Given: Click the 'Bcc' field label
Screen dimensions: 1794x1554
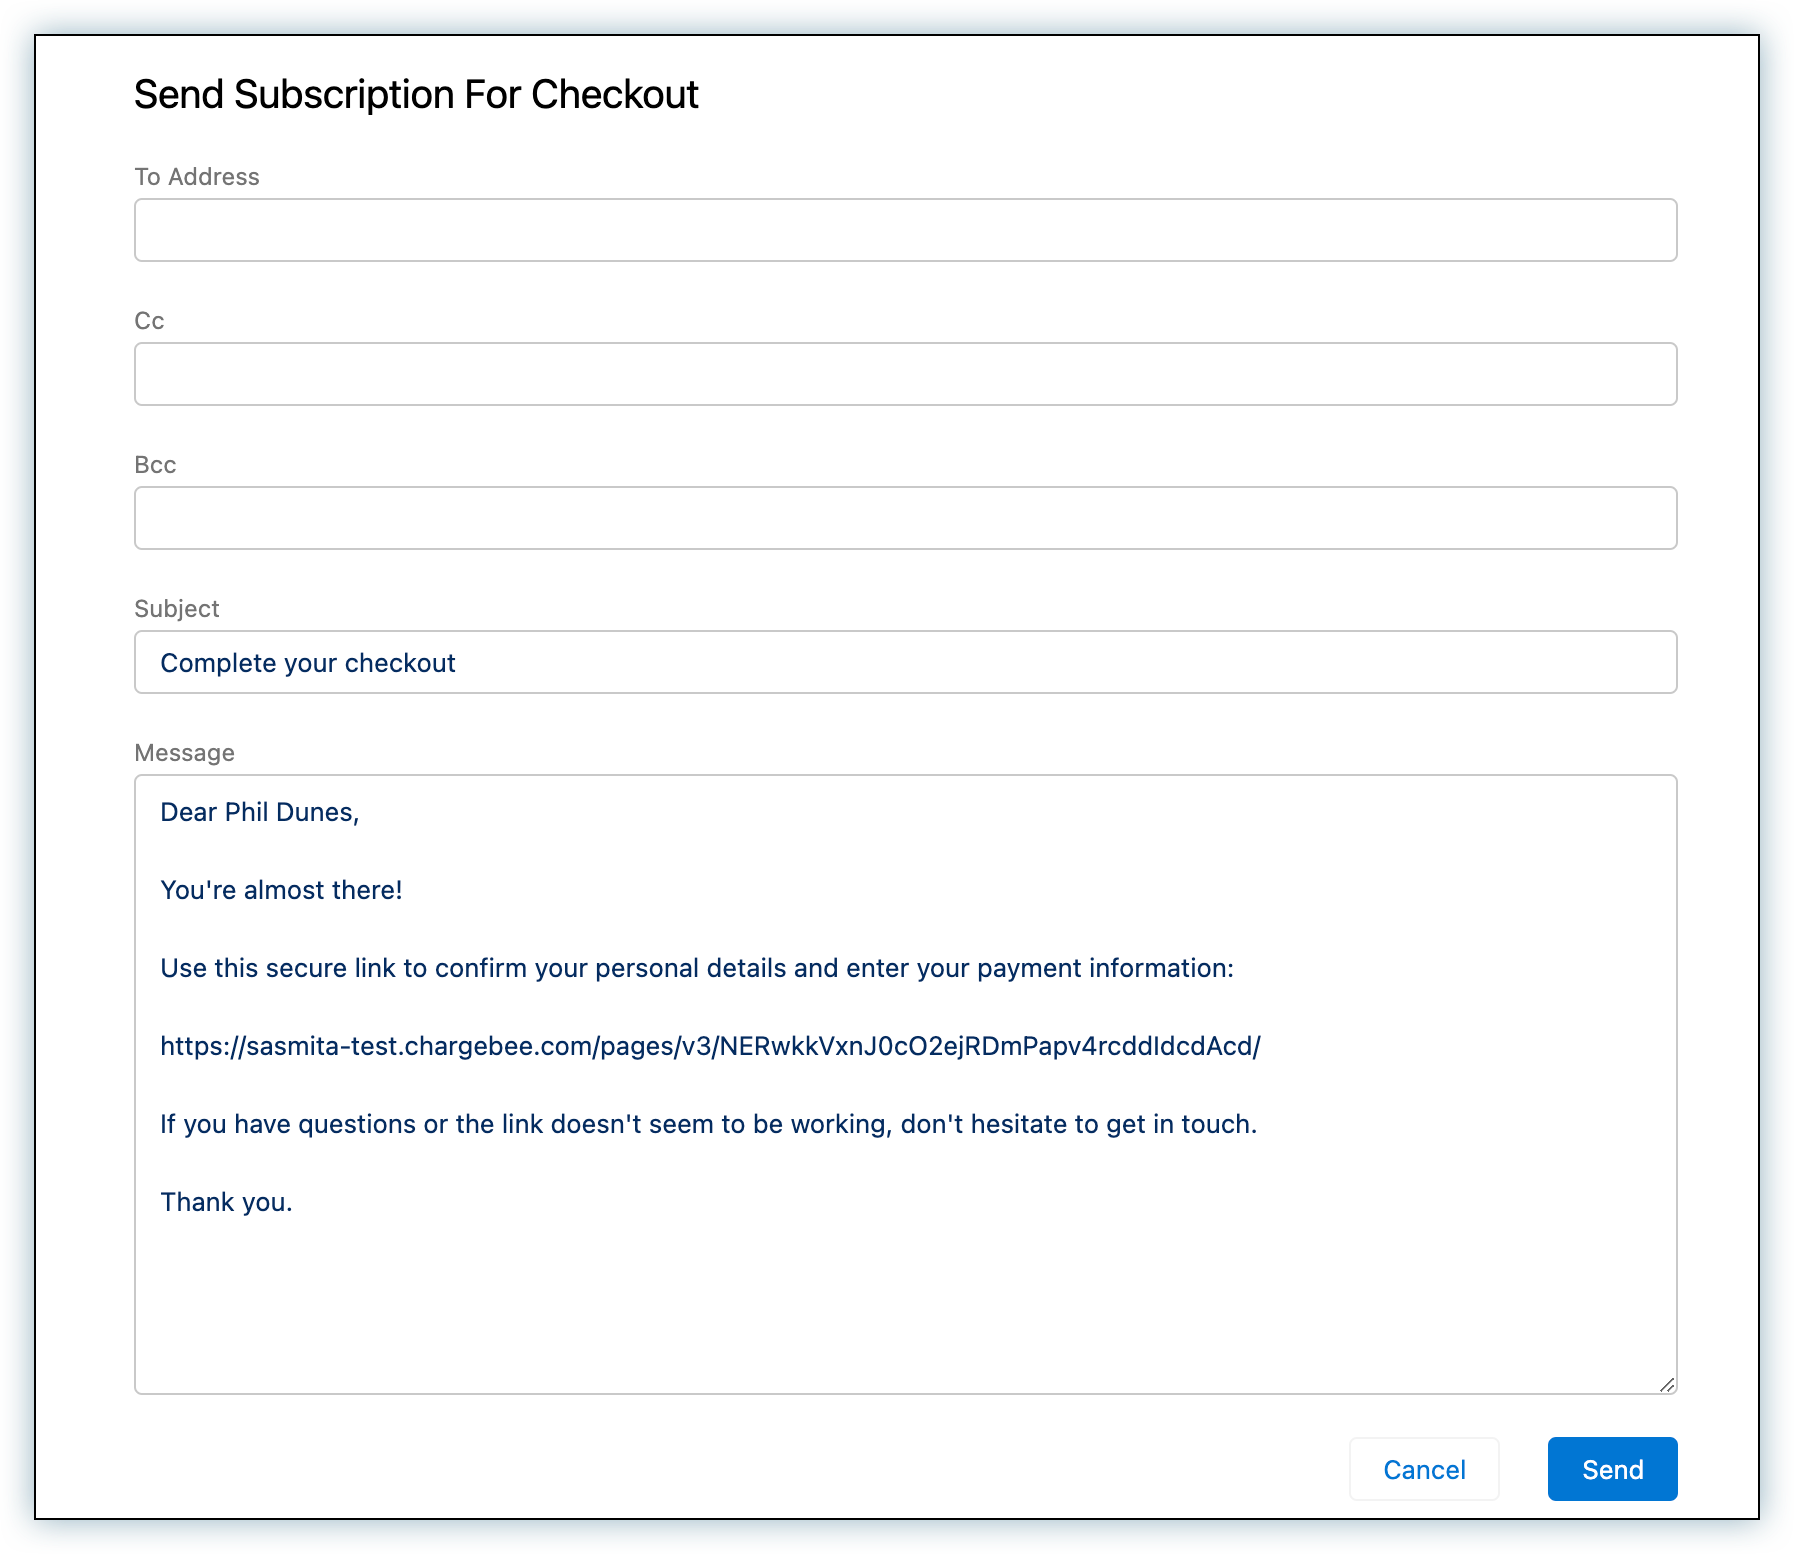Looking at the screenshot, I should (x=155, y=465).
